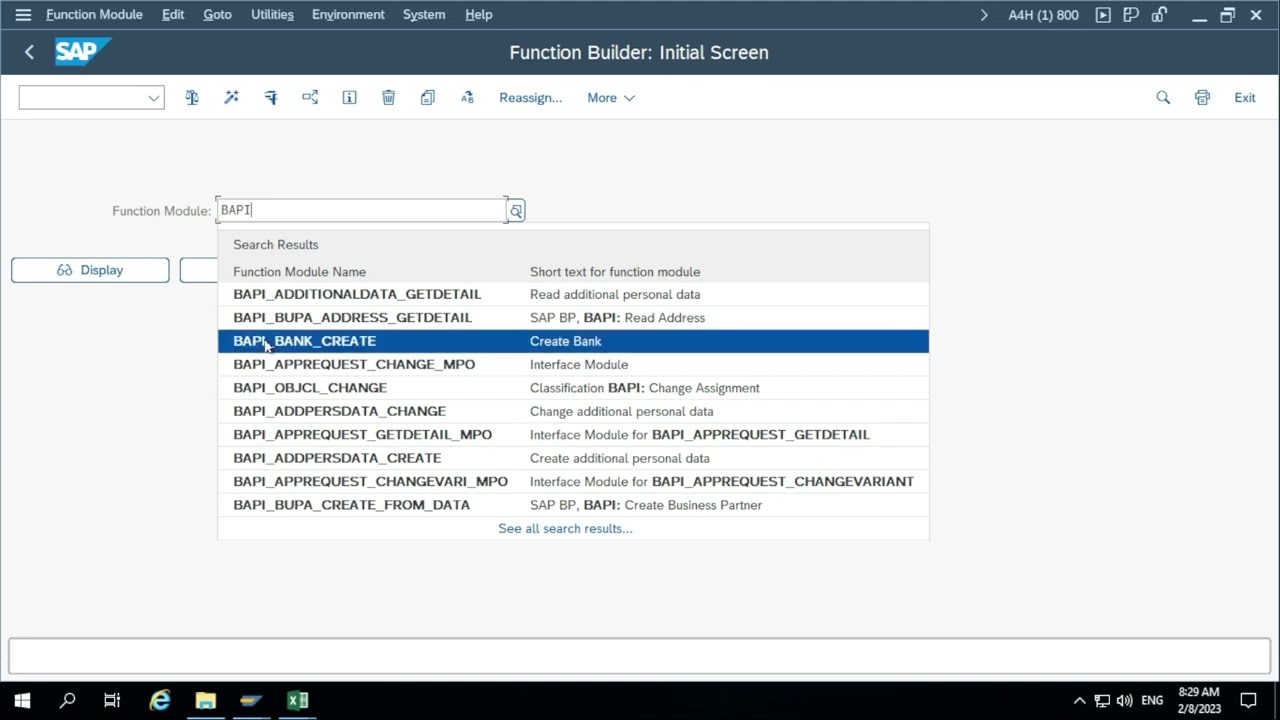Click the Test/Execute toolbar icon
Screen dimensions: 1280x720
point(271,97)
